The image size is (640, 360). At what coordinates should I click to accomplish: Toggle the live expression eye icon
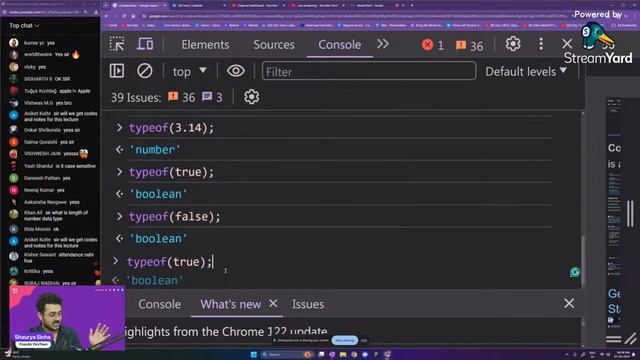236,71
